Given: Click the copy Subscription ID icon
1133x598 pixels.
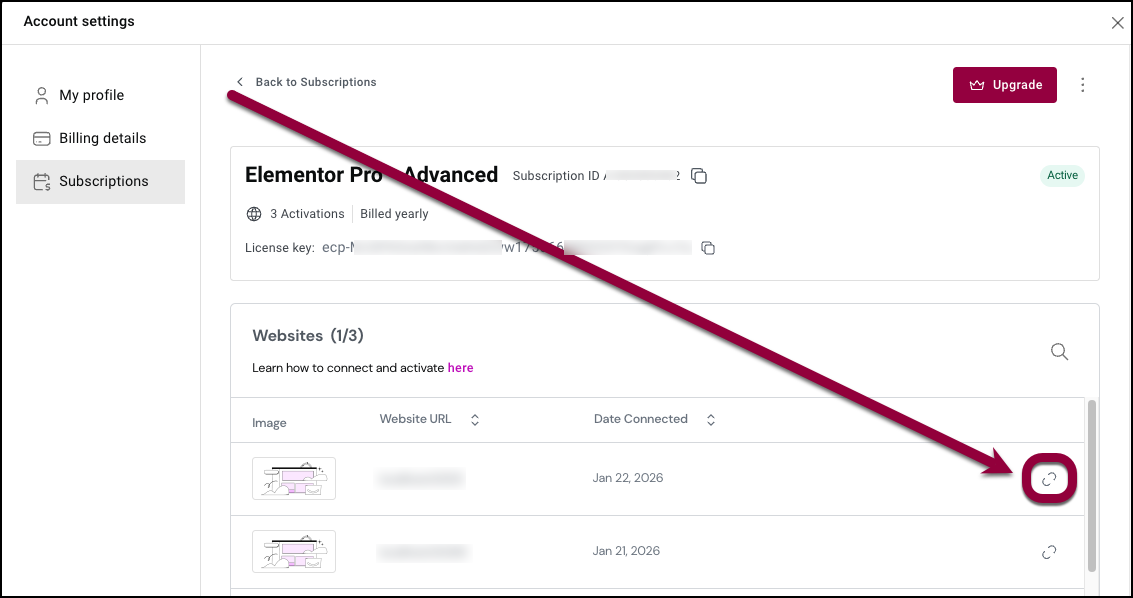Looking at the screenshot, I should (700, 176).
